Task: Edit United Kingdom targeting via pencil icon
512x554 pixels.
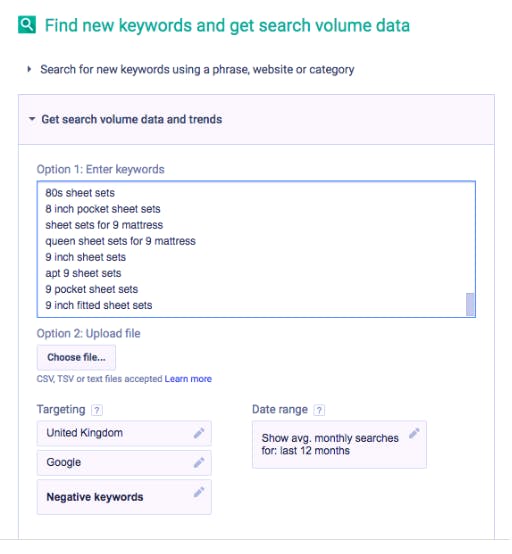Action: click(x=199, y=433)
